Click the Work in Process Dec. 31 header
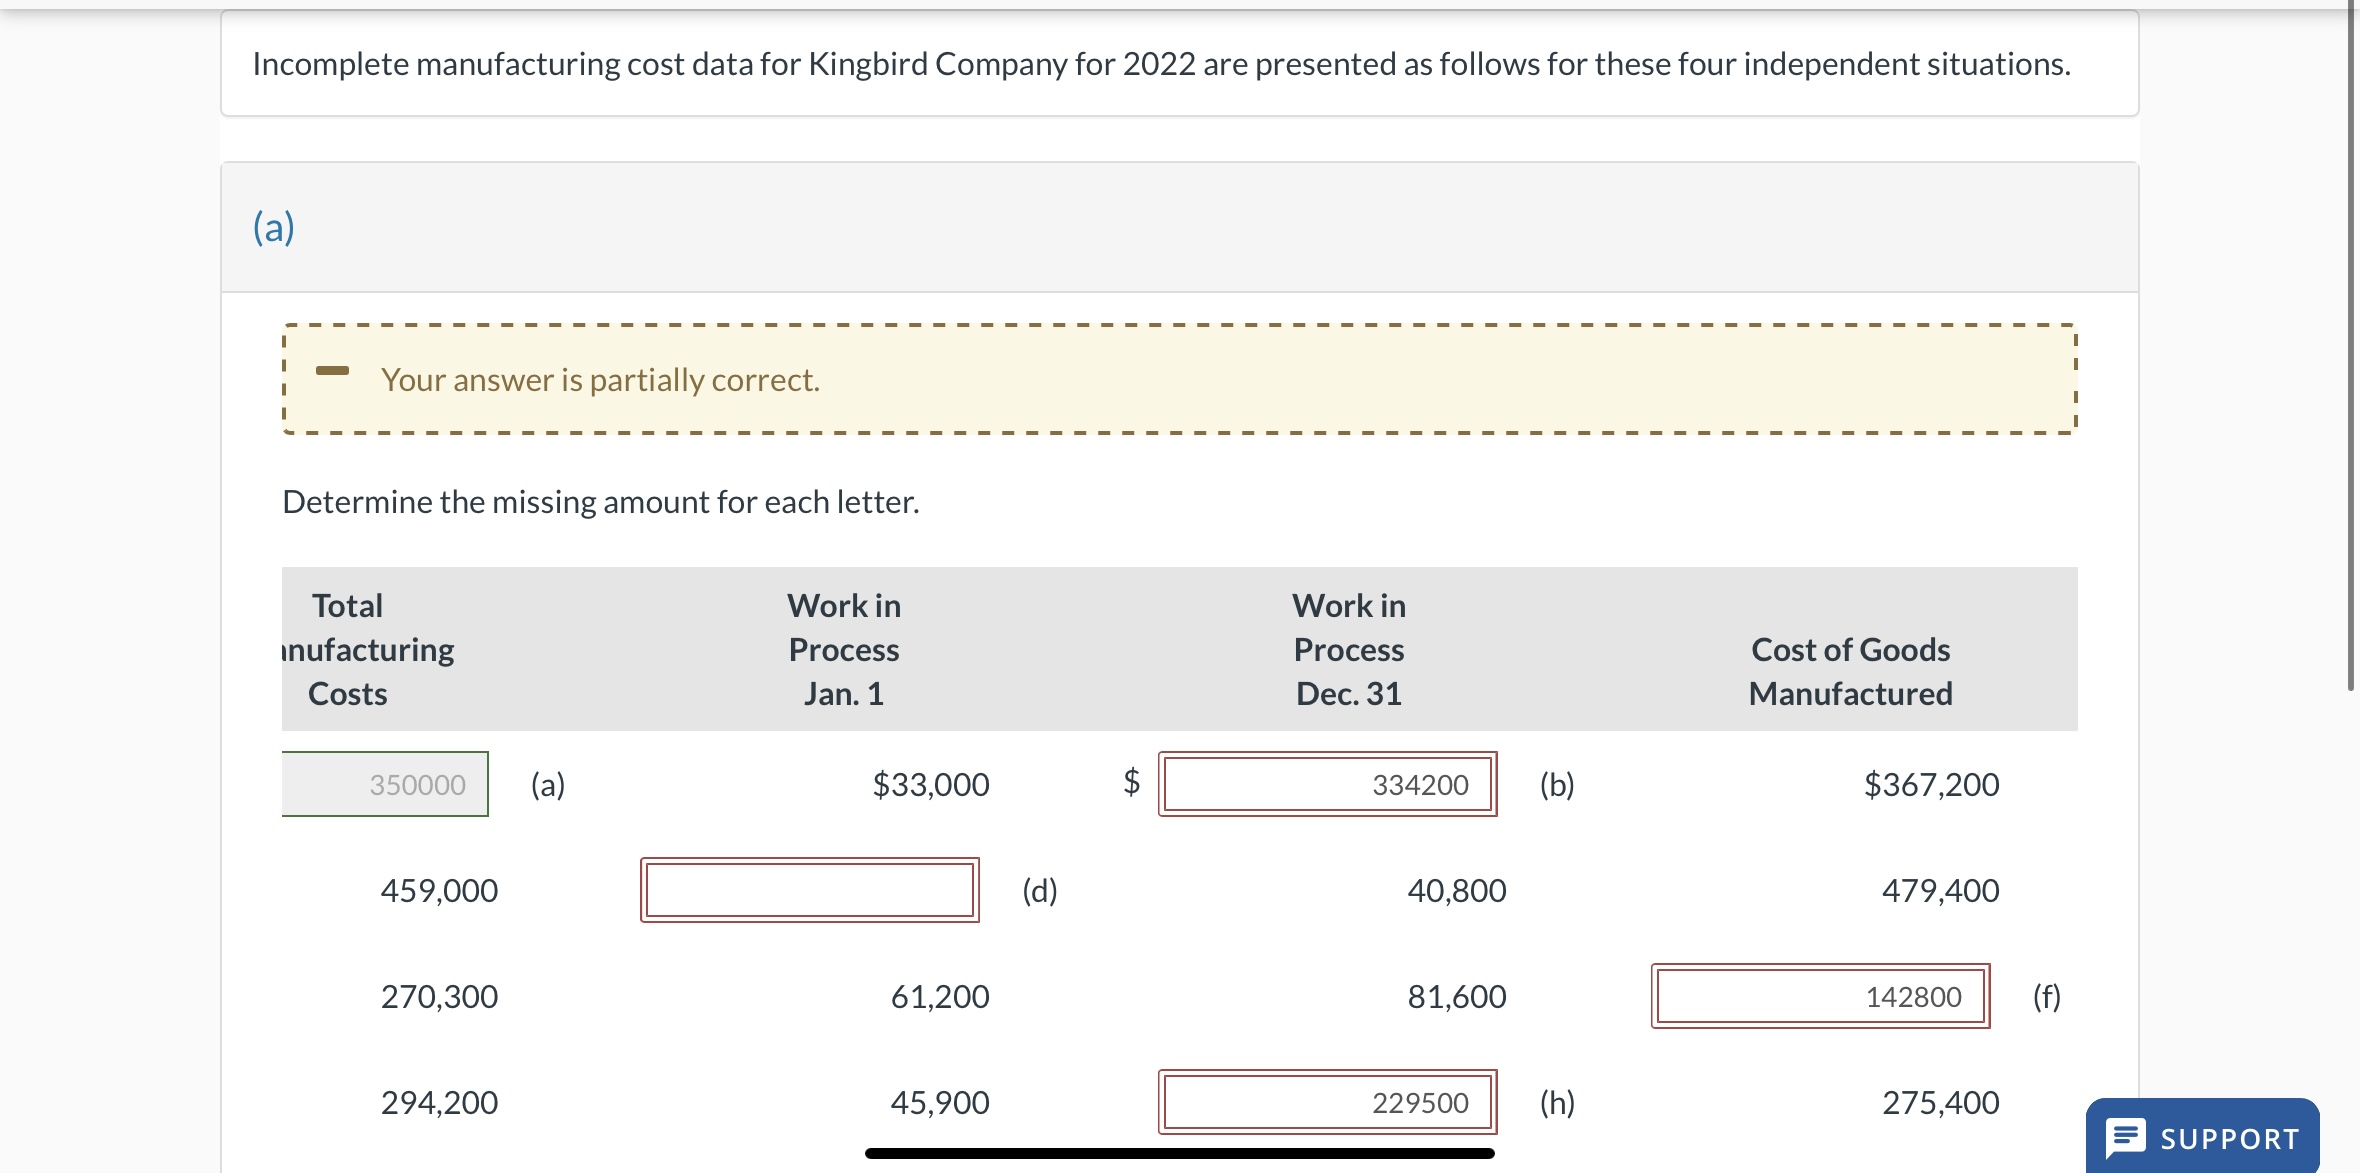 (1348, 649)
